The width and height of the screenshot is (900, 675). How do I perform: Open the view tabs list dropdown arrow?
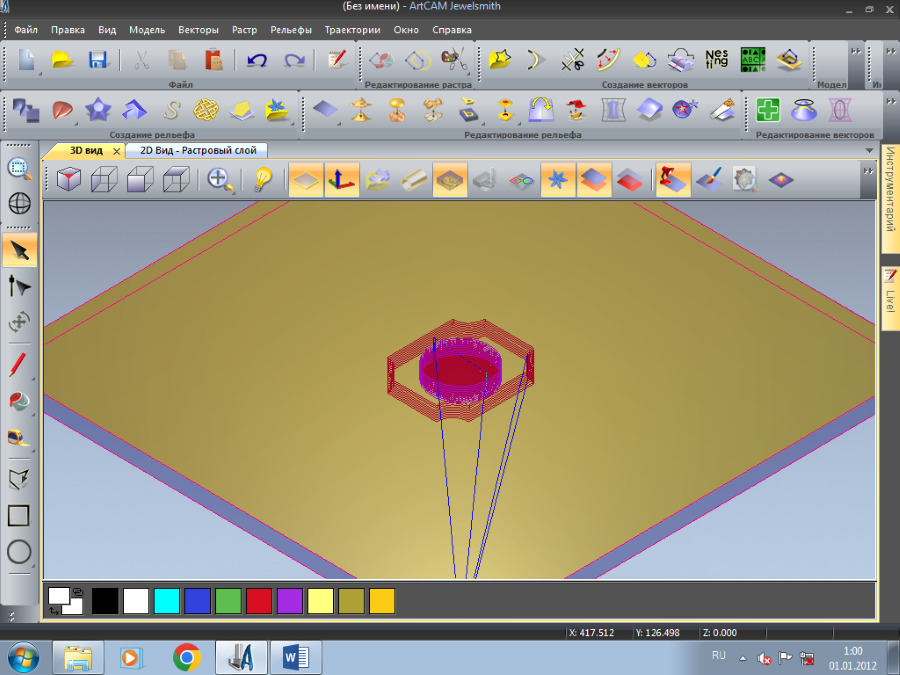[868, 151]
